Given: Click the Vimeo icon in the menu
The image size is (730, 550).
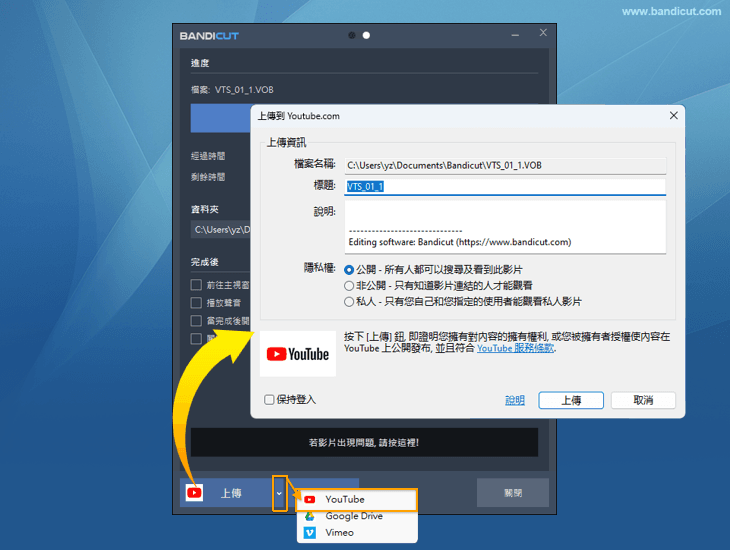Looking at the screenshot, I should 310,533.
